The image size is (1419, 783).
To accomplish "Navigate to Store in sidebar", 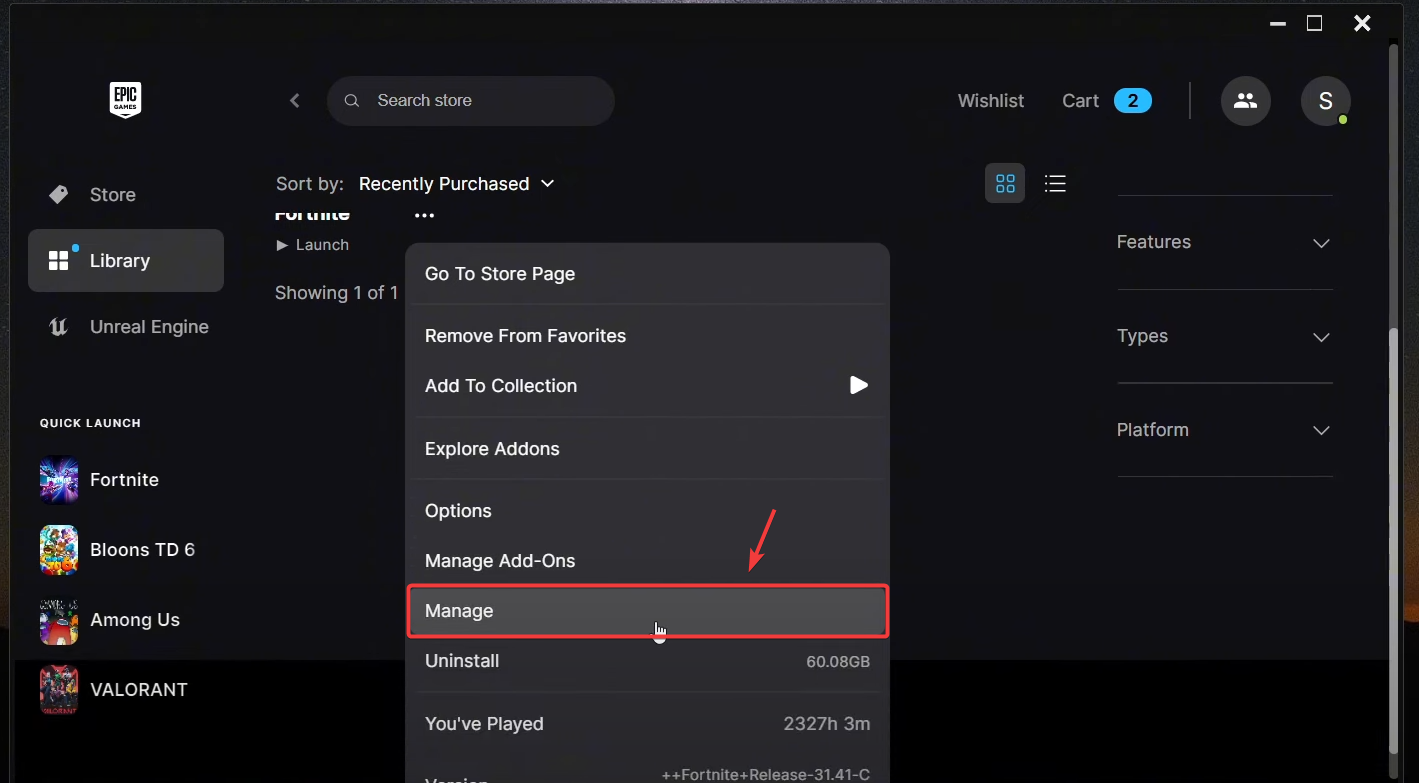I will 126,195.
